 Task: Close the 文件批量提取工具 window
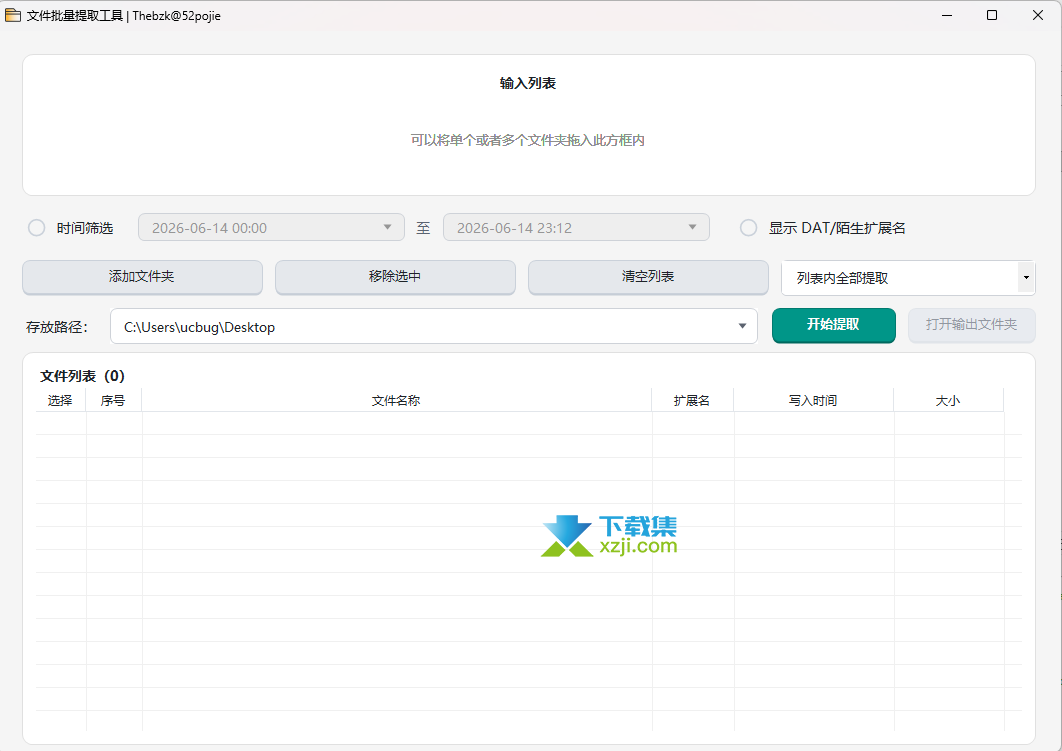(1037, 15)
